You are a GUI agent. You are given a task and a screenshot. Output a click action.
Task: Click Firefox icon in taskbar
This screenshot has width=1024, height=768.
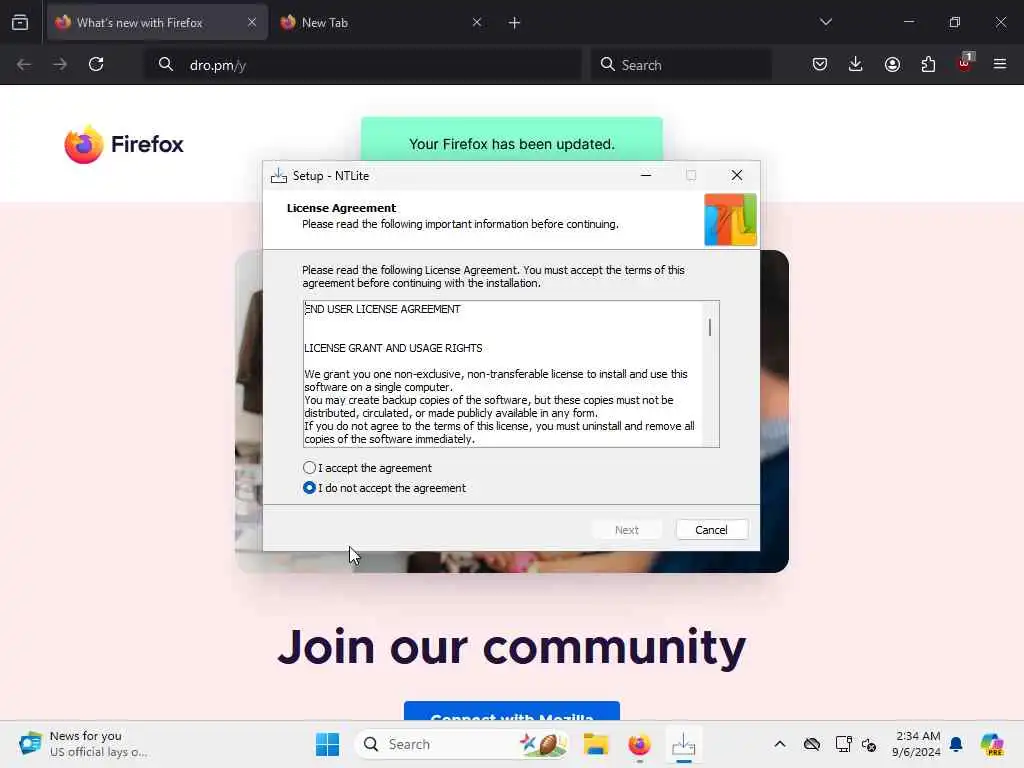click(x=639, y=744)
